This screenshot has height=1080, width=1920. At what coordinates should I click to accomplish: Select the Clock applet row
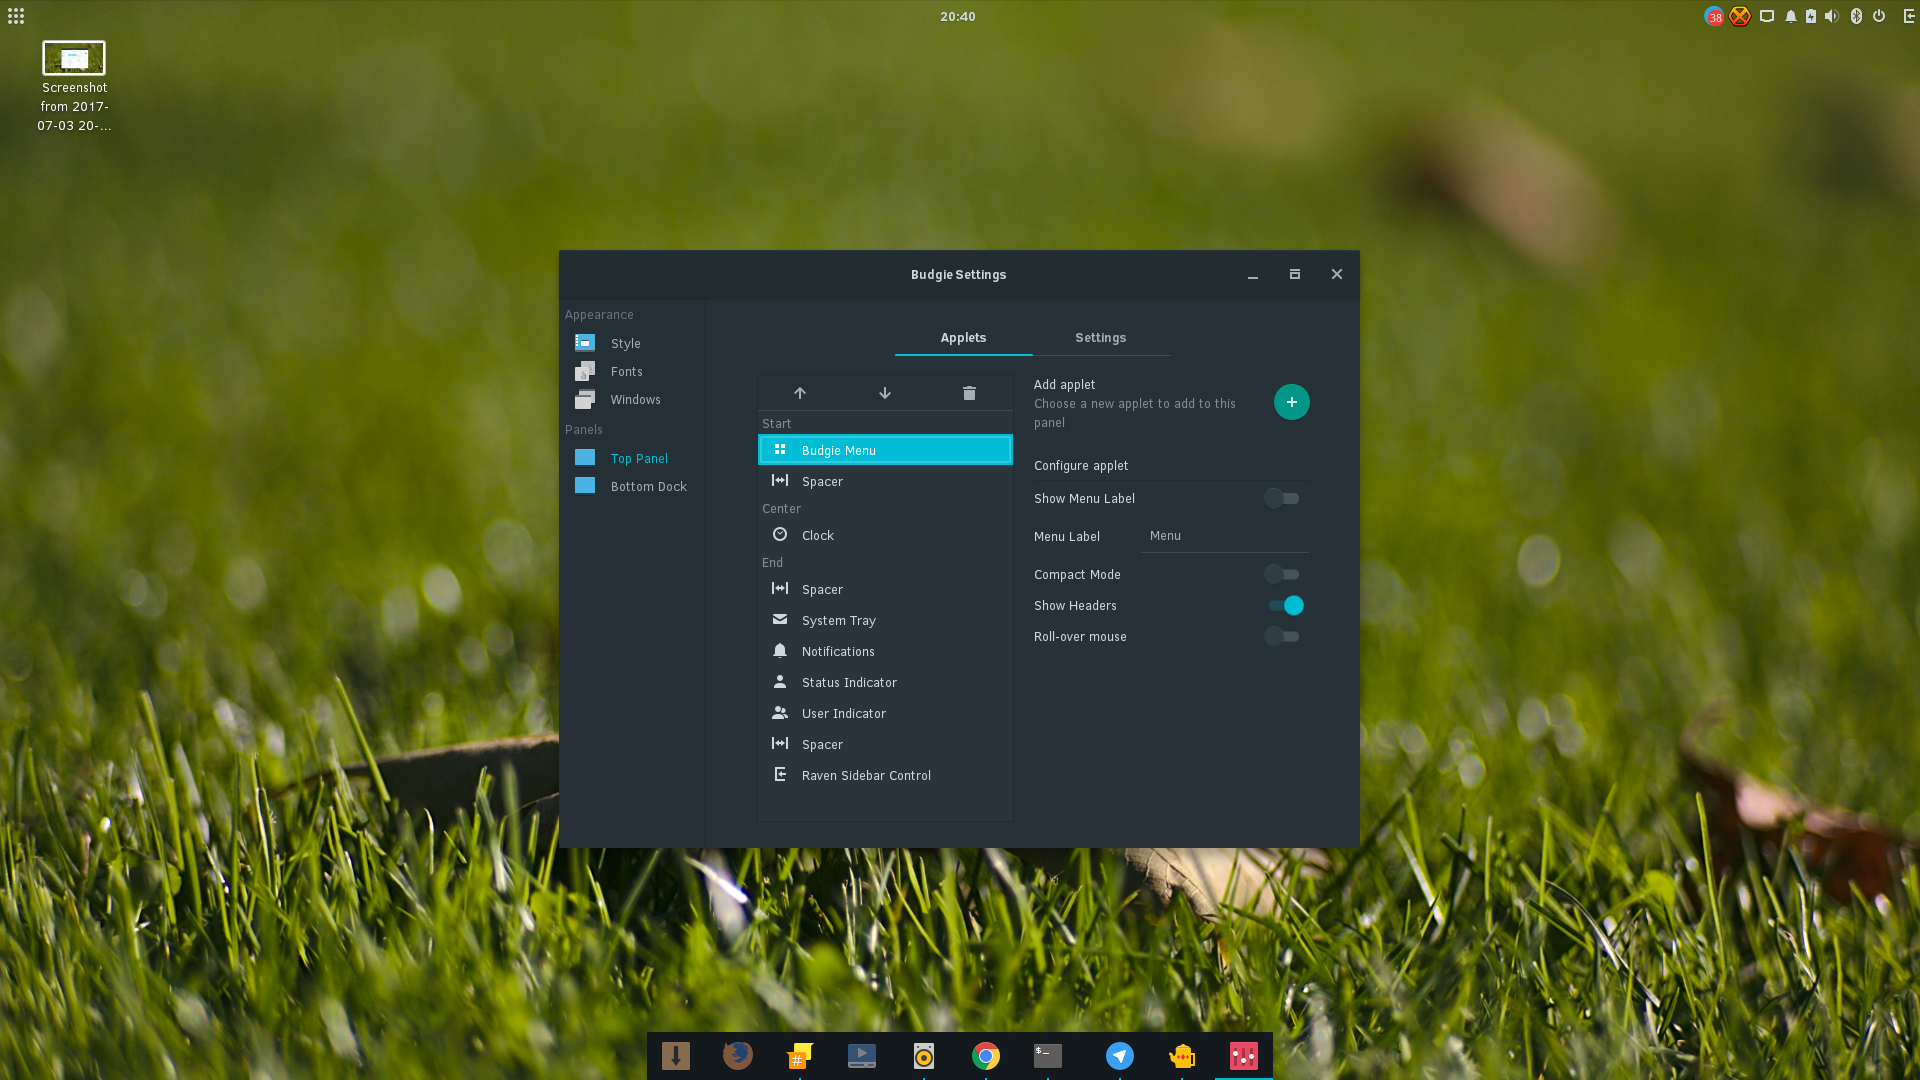885,535
